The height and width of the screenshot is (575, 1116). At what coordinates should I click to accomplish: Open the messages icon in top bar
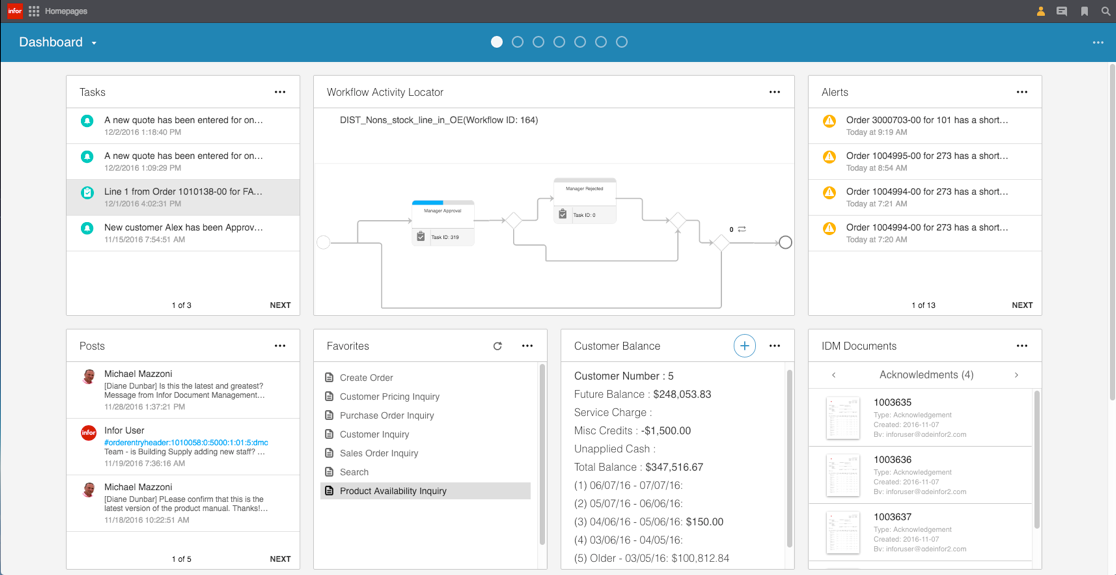(1062, 11)
